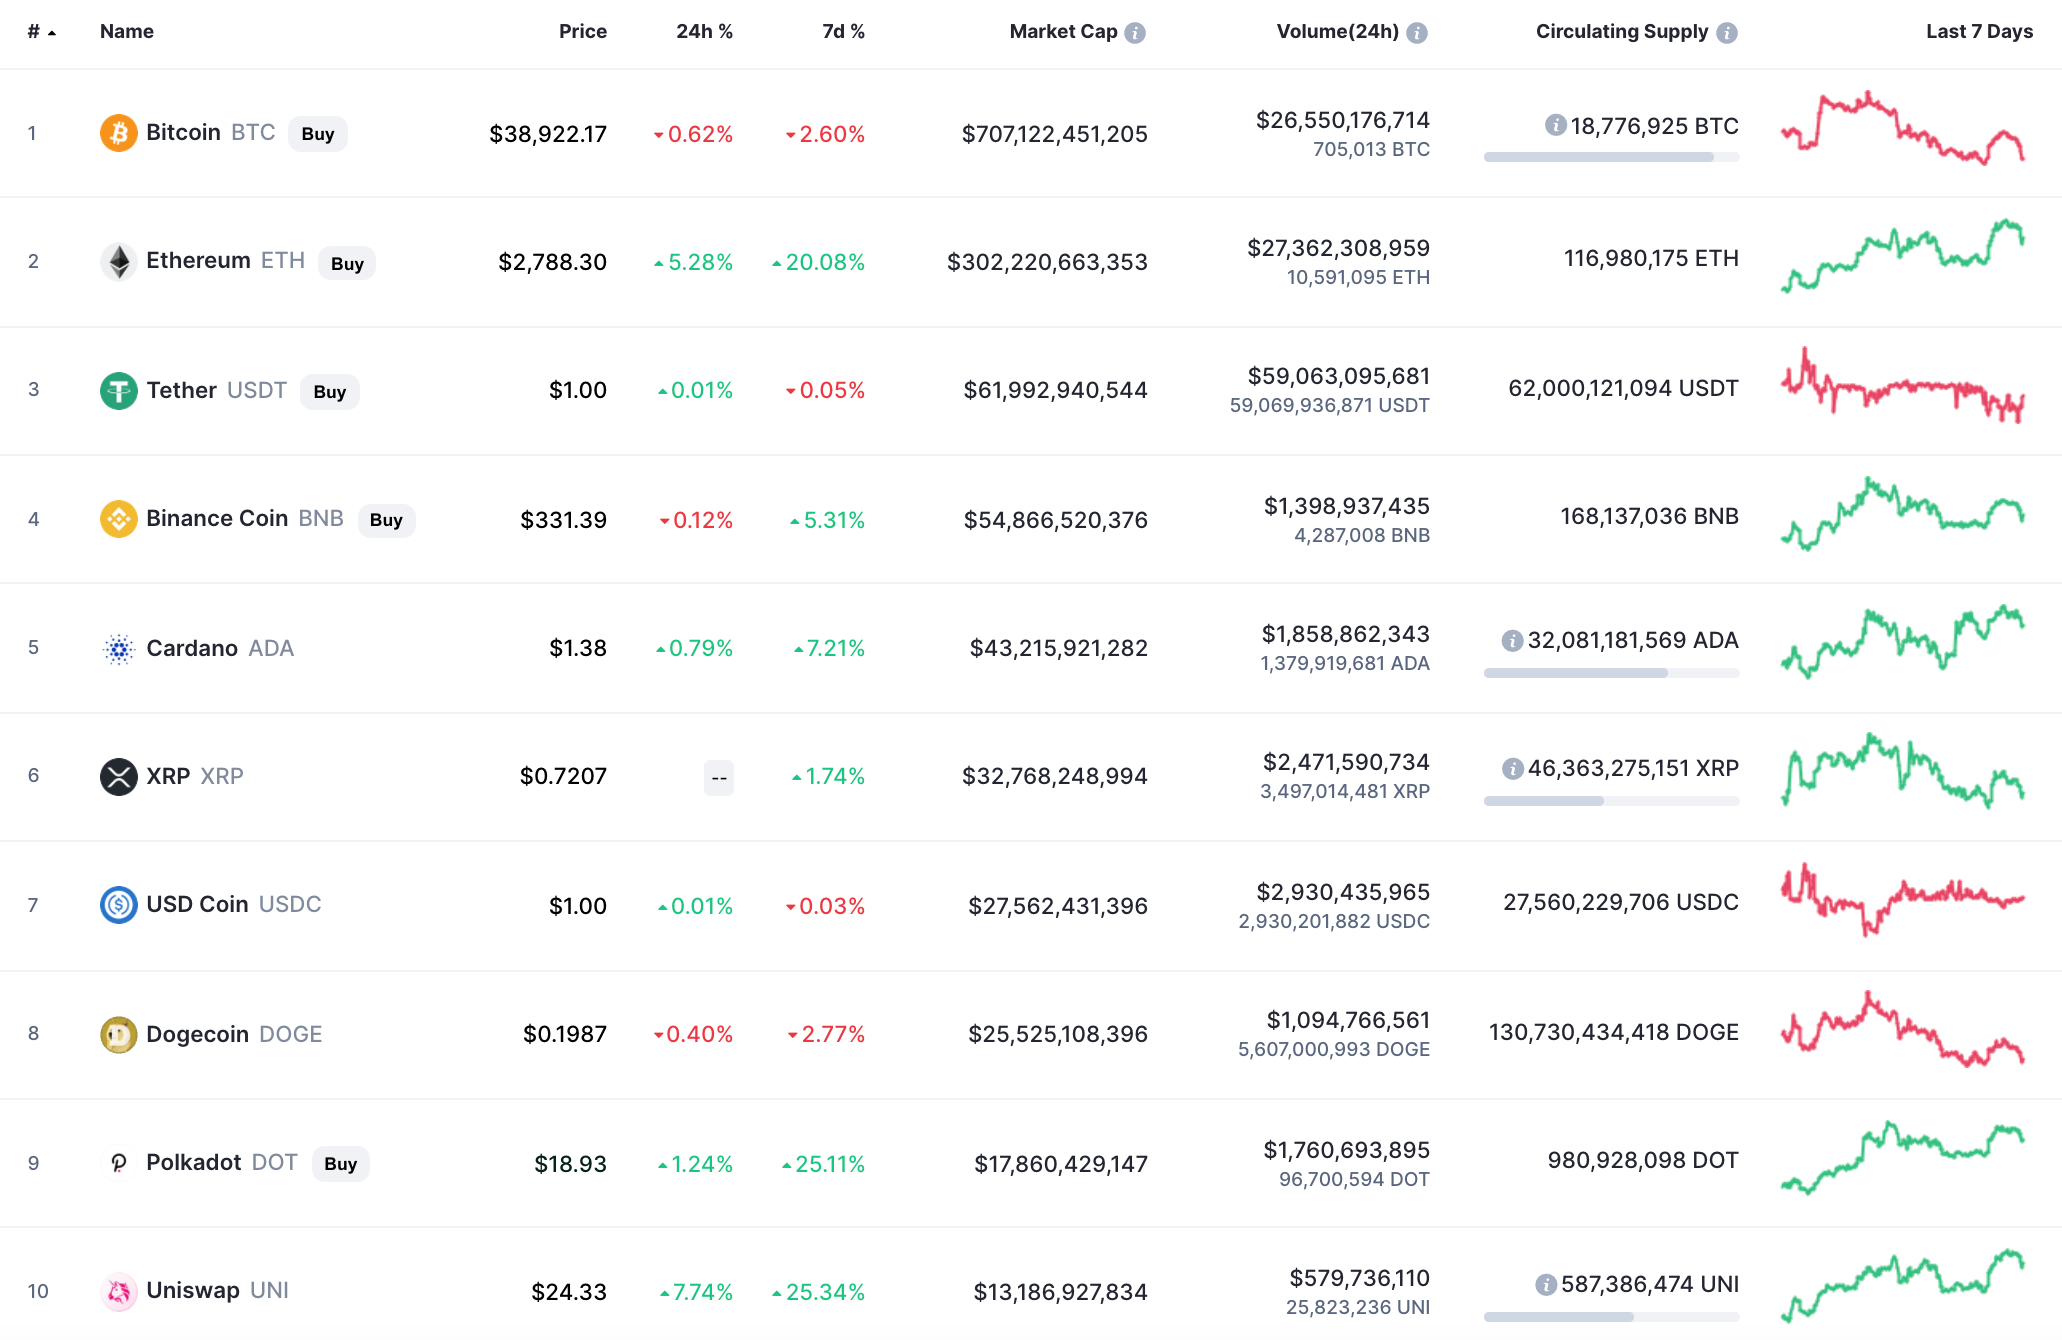Click the Cardano circulating supply progress bar

tap(1612, 673)
